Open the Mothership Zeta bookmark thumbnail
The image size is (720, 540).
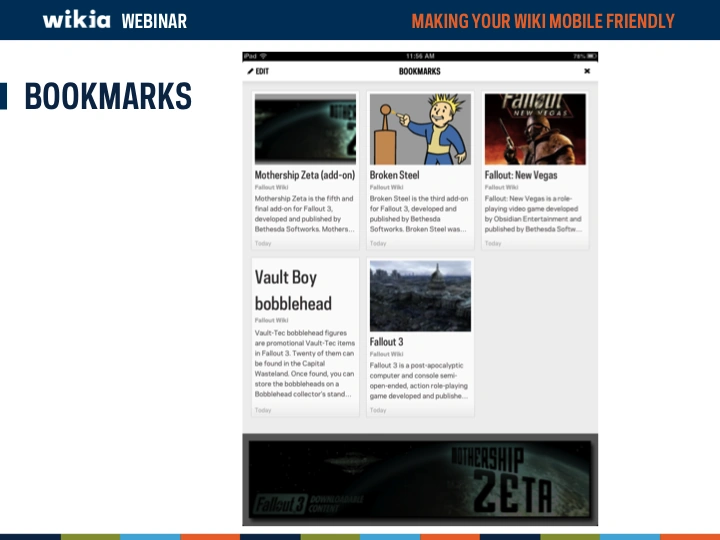(x=305, y=129)
